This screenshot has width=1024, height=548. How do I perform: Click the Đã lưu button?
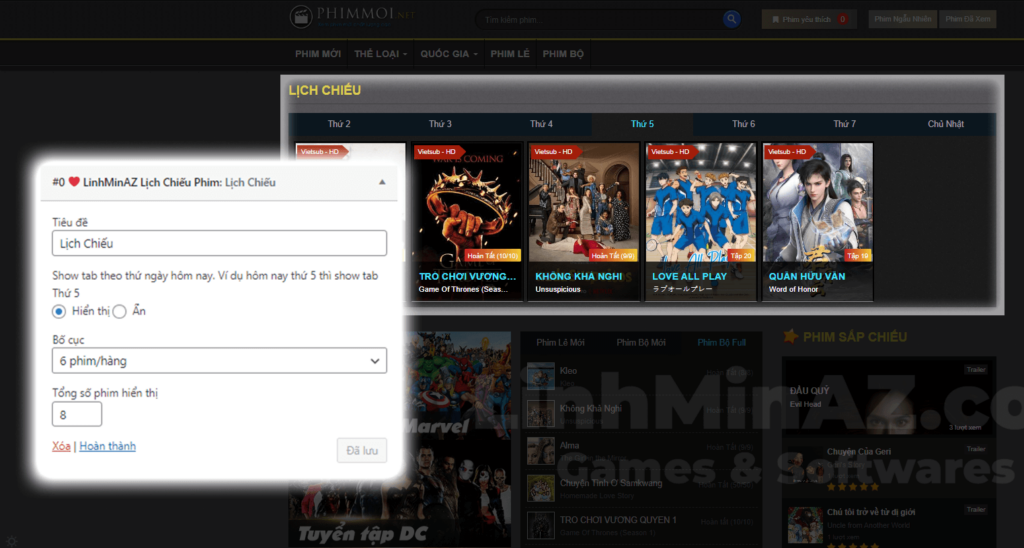[362, 451]
